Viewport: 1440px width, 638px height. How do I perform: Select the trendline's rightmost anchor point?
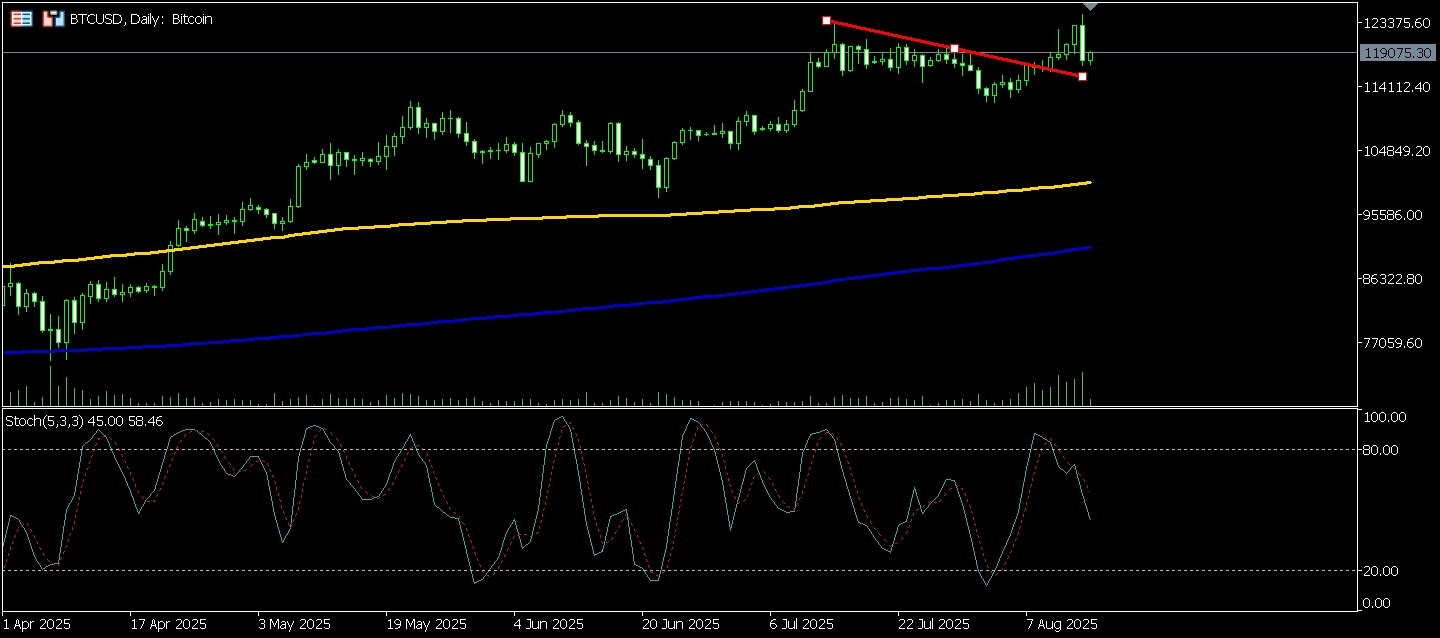(x=1082, y=77)
